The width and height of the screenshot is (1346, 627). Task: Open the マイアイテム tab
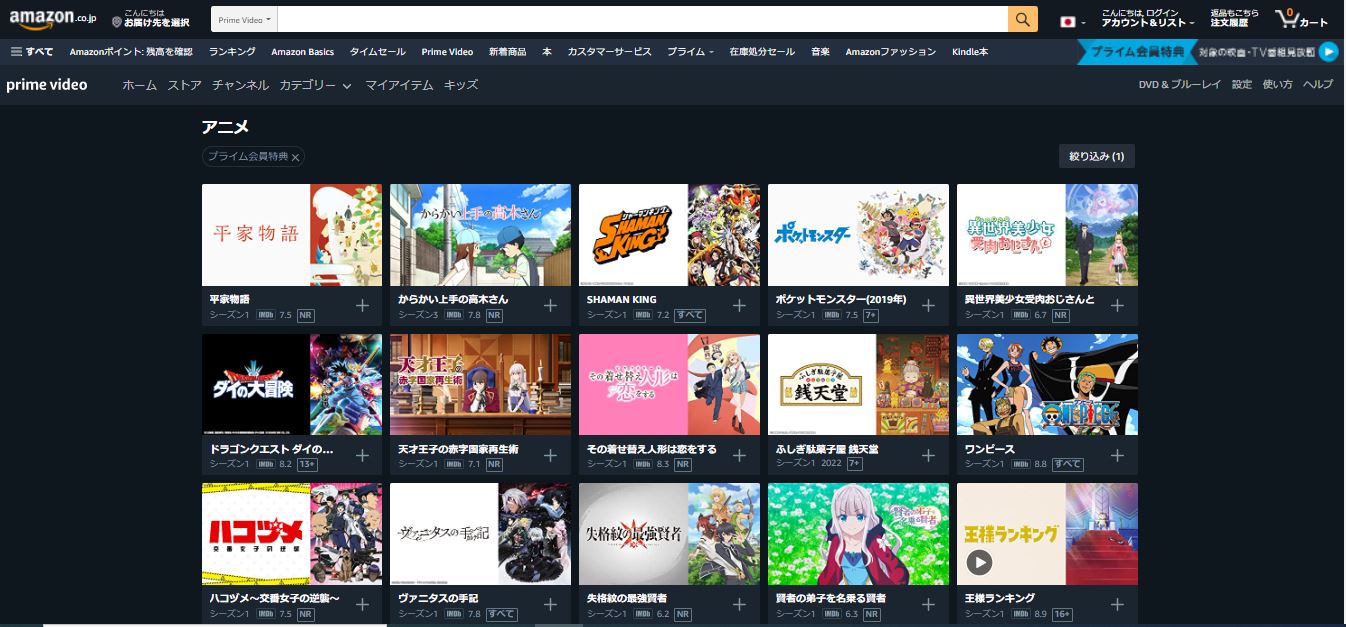point(399,85)
